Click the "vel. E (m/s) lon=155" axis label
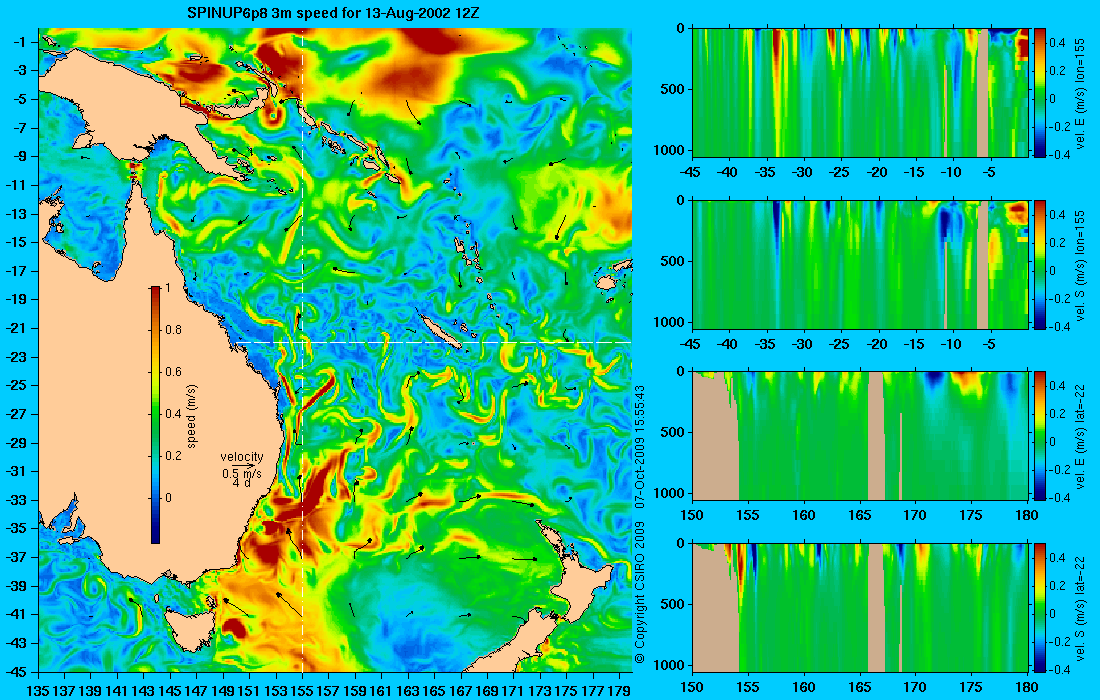The height and width of the screenshot is (700, 1100). [1080, 93]
